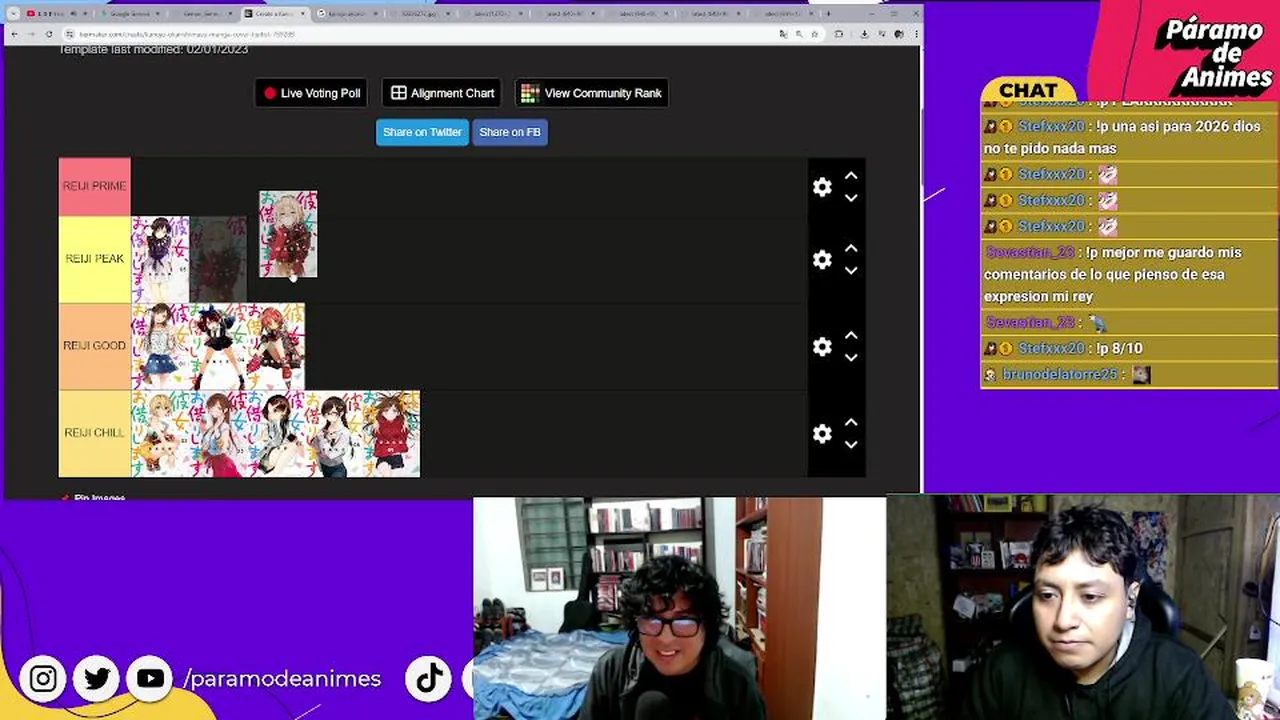Bookmark this page with star icon
This screenshot has height=720, width=1280.
814,34
